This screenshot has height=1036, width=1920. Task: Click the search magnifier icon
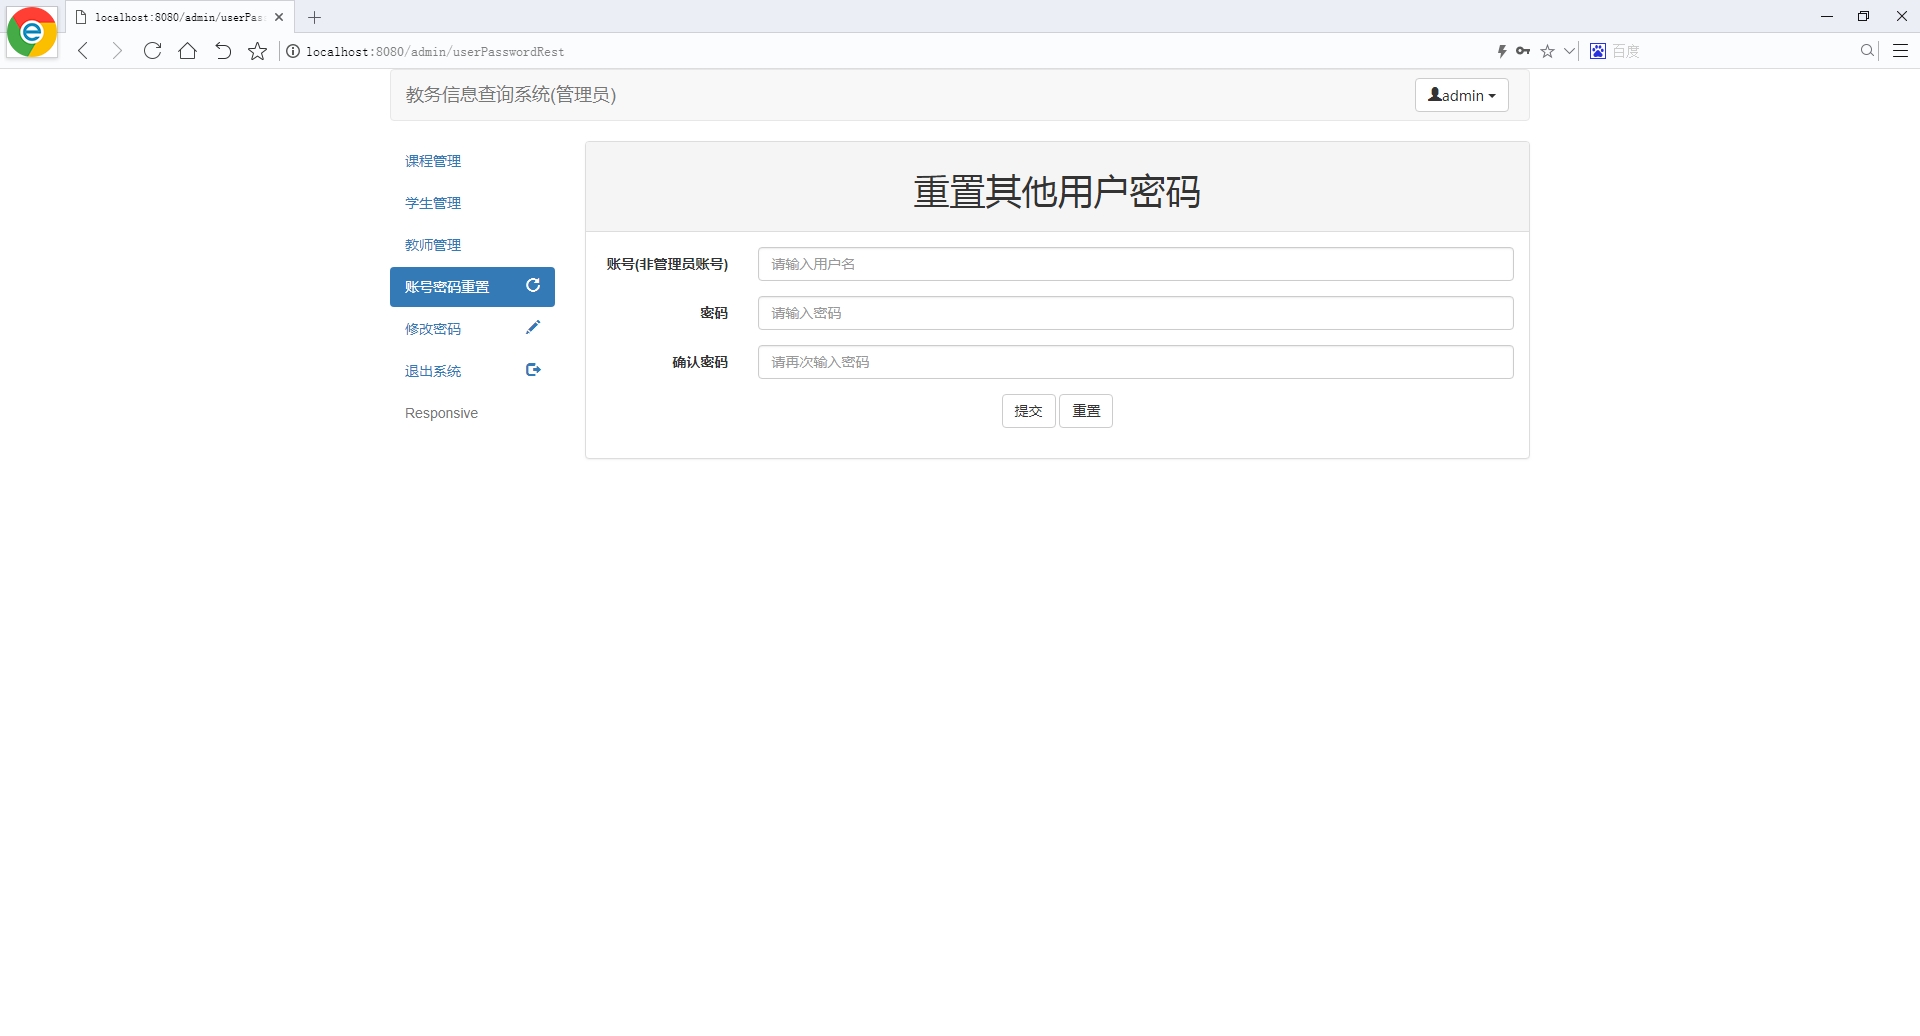click(x=1867, y=51)
